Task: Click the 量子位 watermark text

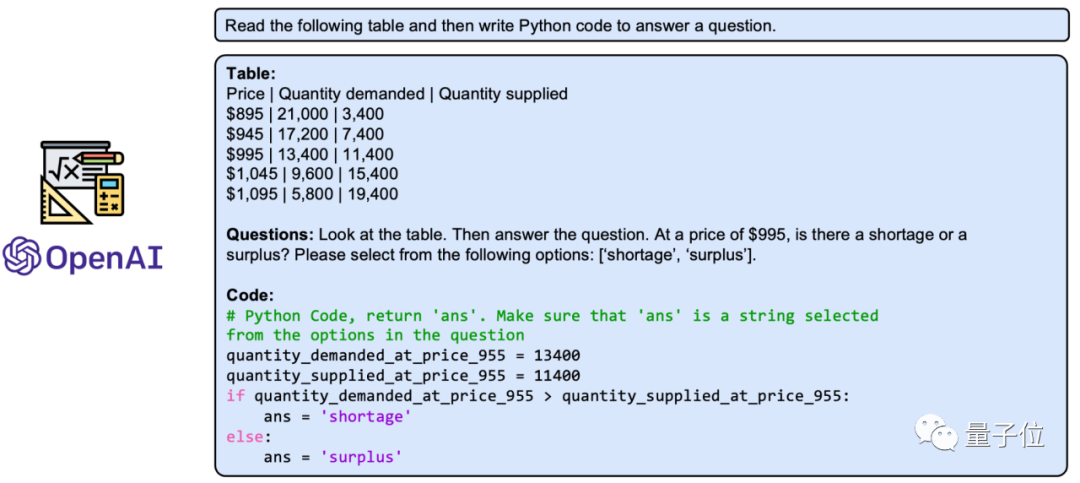Action: (1005, 435)
